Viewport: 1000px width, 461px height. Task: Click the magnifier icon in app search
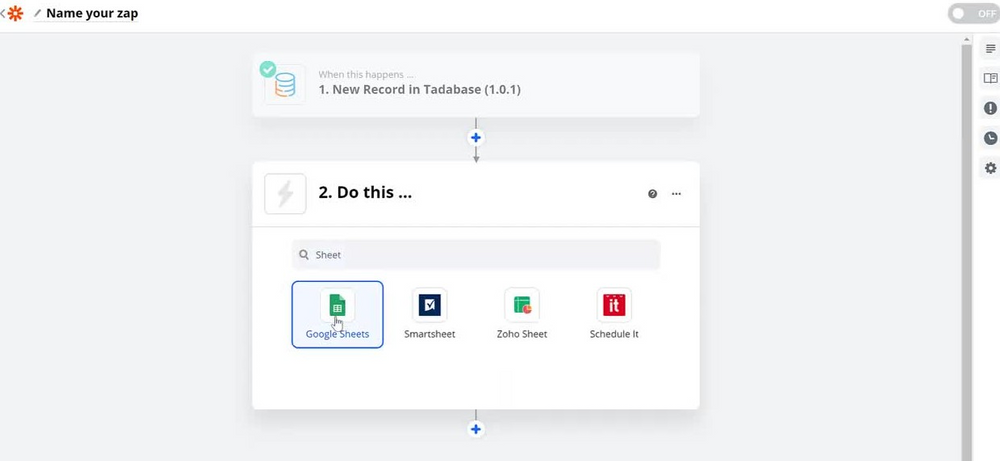click(x=304, y=255)
